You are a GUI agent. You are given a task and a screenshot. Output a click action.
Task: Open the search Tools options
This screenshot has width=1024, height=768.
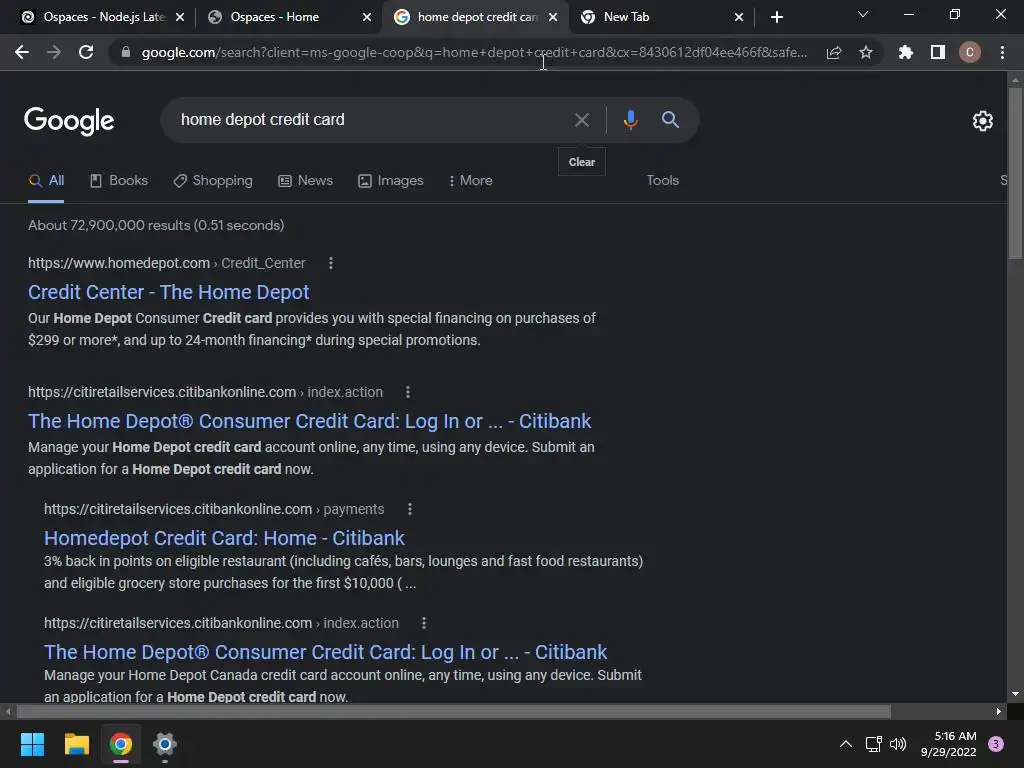(662, 181)
